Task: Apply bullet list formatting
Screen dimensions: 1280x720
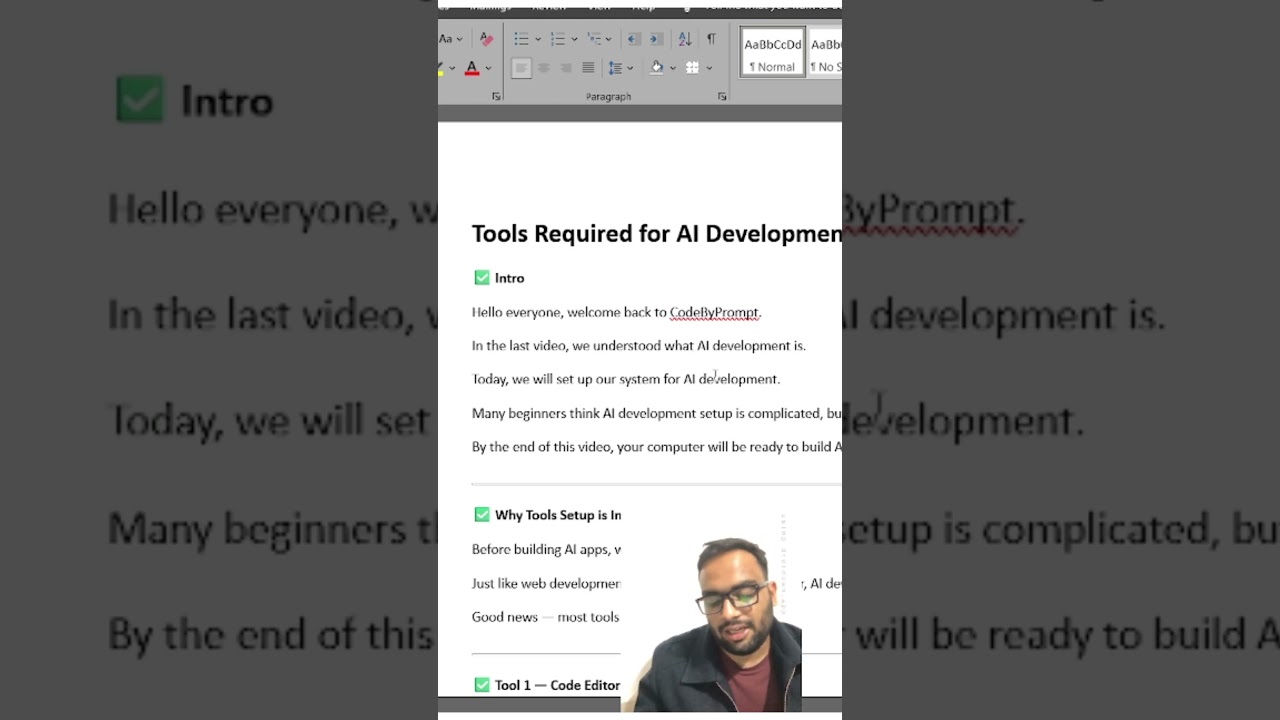Action: pyautogui.click(x=521, y=39)
